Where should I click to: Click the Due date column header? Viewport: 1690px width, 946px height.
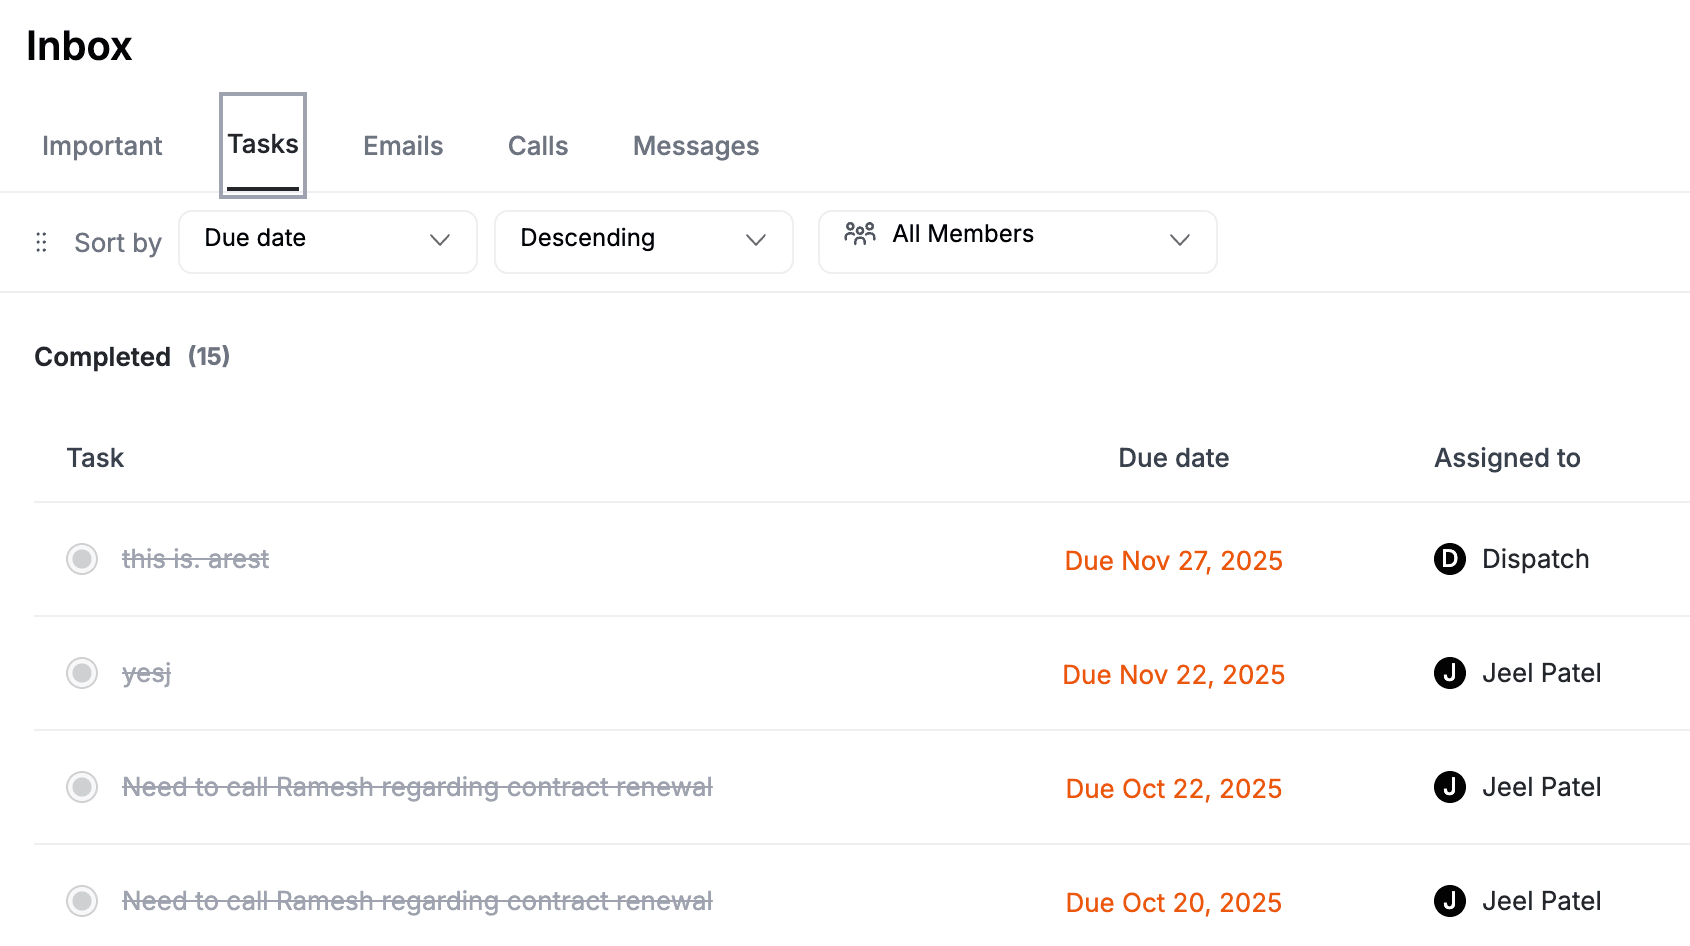1174,458
